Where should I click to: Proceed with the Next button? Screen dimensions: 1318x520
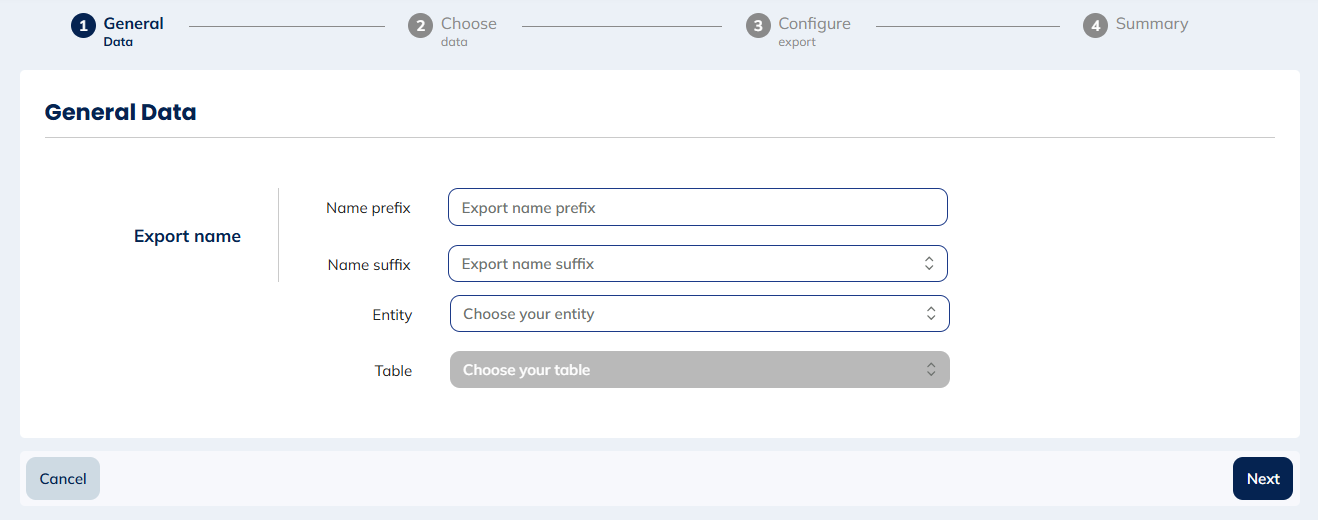click(1262, 479)
